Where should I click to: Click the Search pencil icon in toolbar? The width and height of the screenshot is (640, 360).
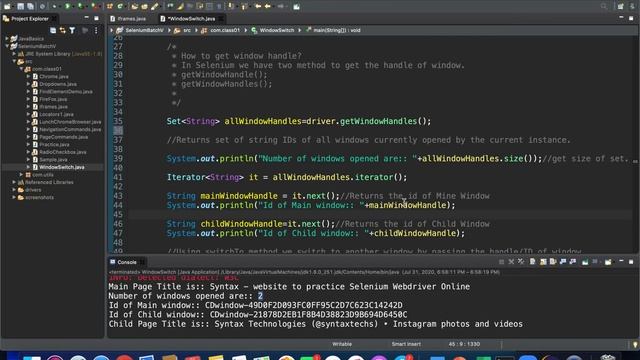point(155,7)
